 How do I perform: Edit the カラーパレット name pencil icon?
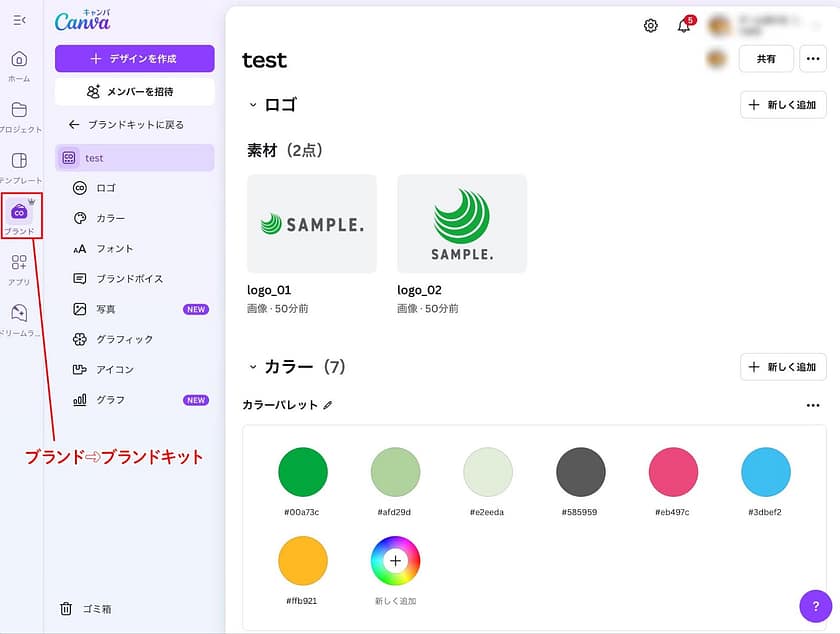(x=328, y=405)
